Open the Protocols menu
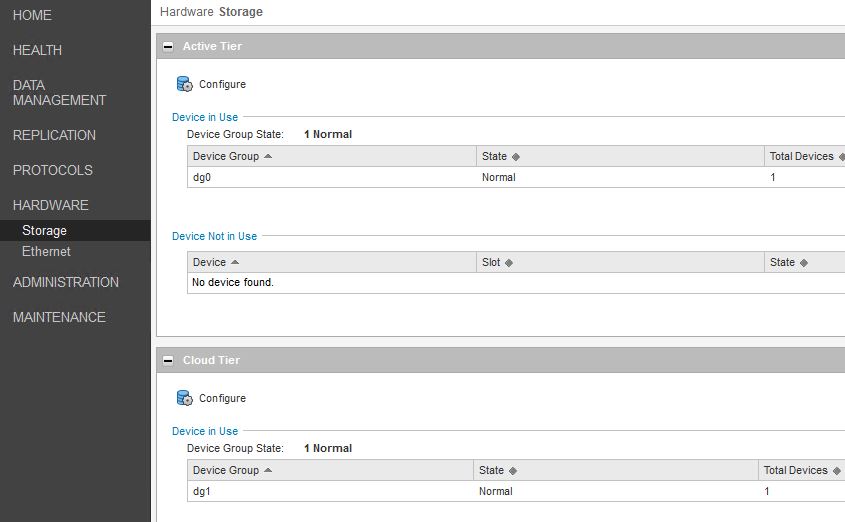The image size is (845, 522). (x=52, y=170)
